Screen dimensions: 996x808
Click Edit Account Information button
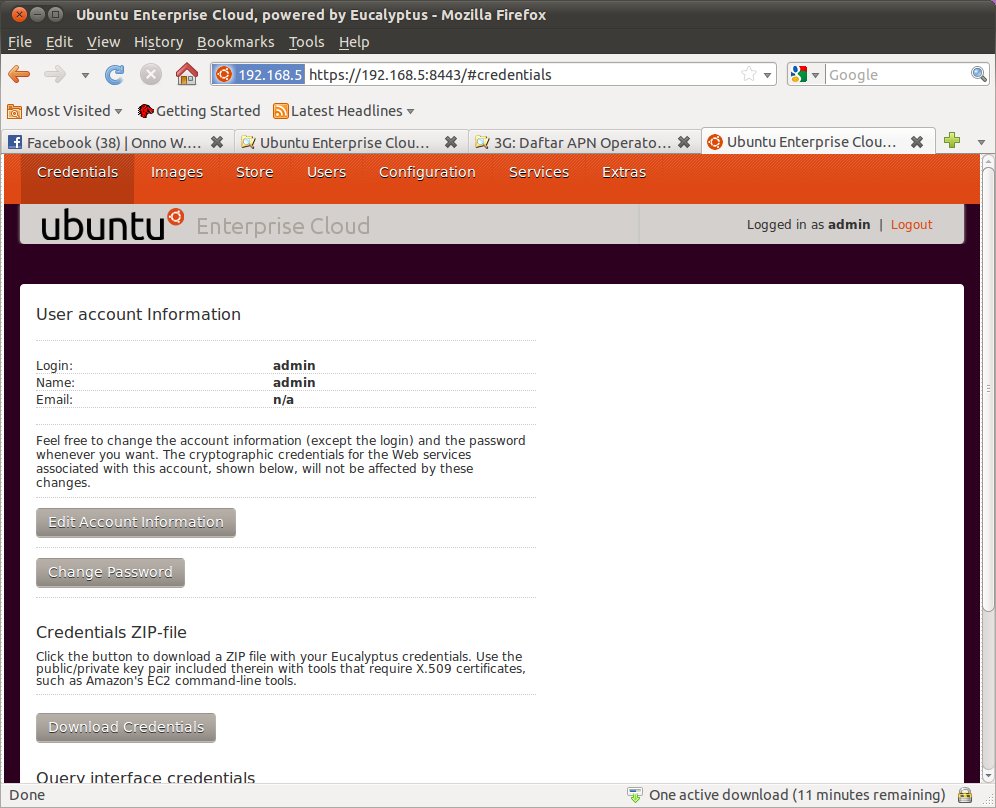point(136,522)
